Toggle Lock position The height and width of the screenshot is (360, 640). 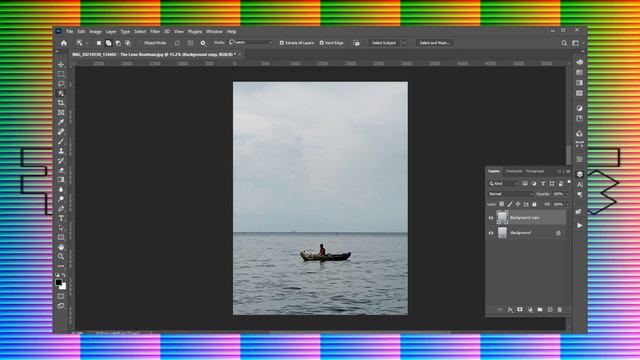pyautogui.click(x=518, y=204)
